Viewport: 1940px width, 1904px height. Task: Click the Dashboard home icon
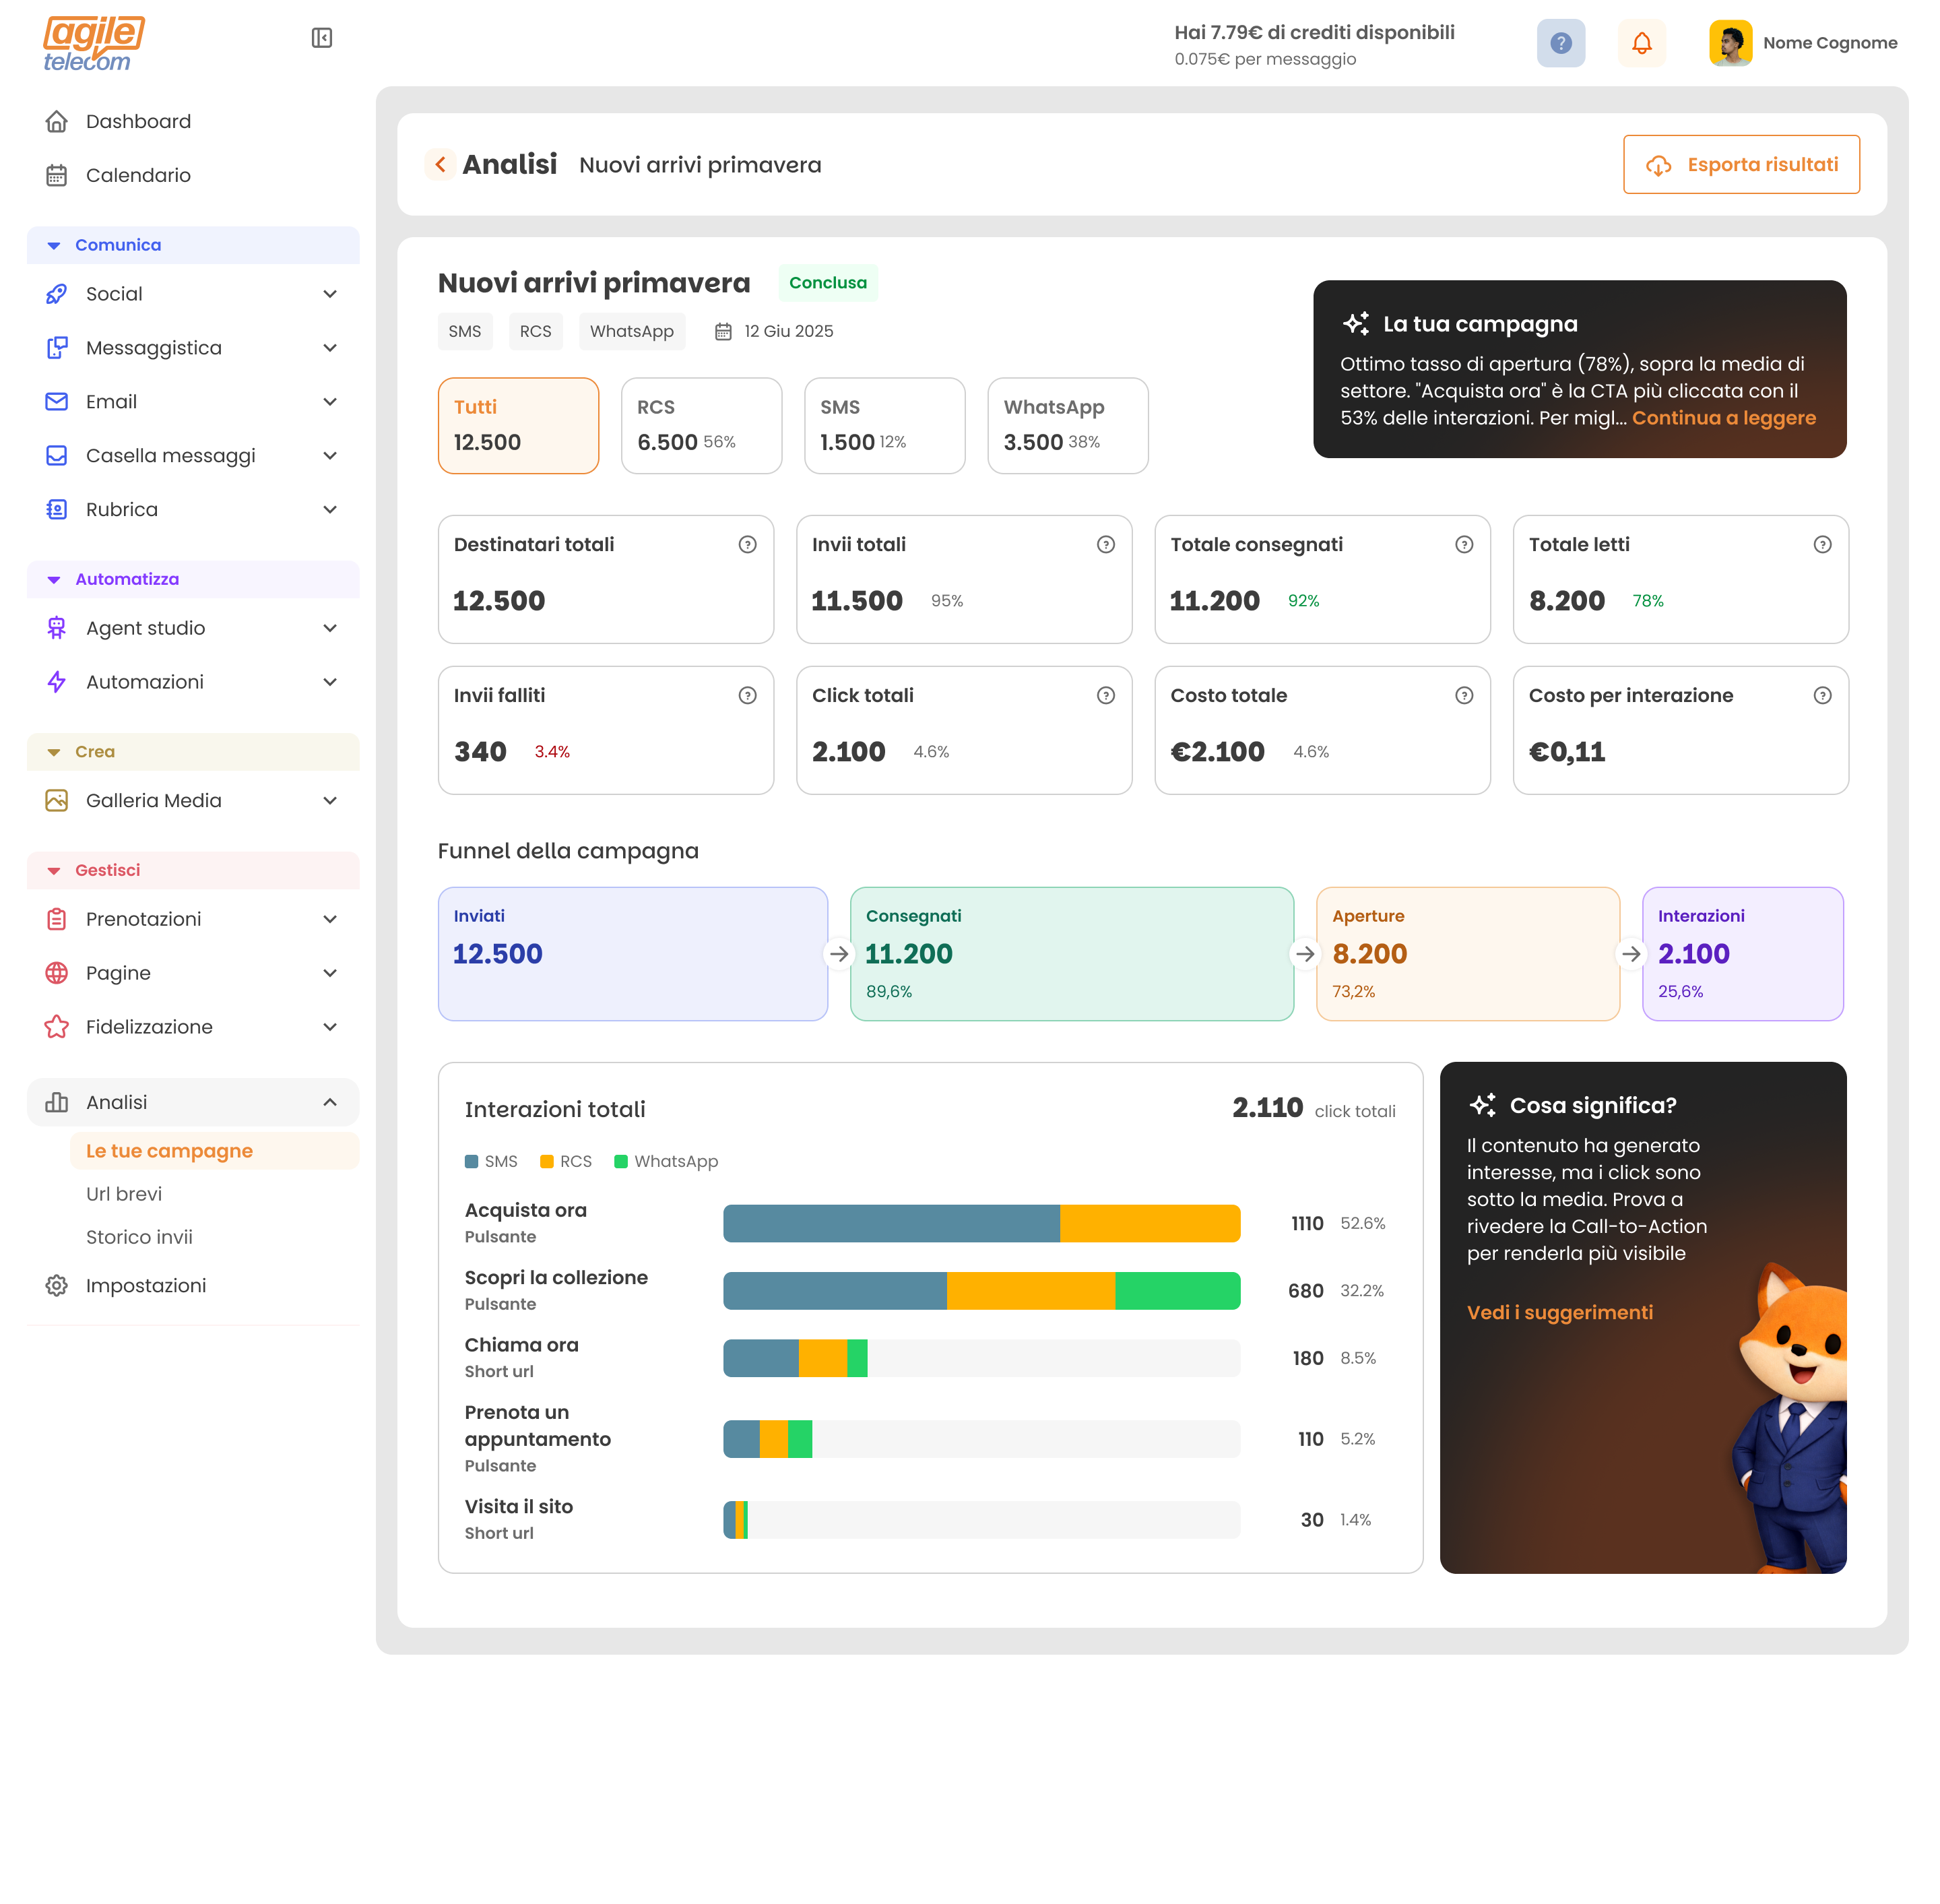[x=57, y=121]
